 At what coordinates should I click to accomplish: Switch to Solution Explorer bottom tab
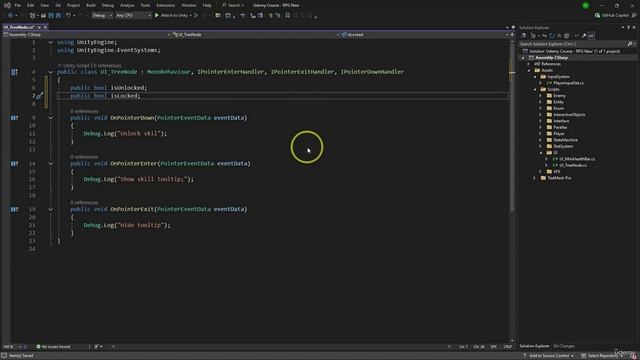coord(534,346)
